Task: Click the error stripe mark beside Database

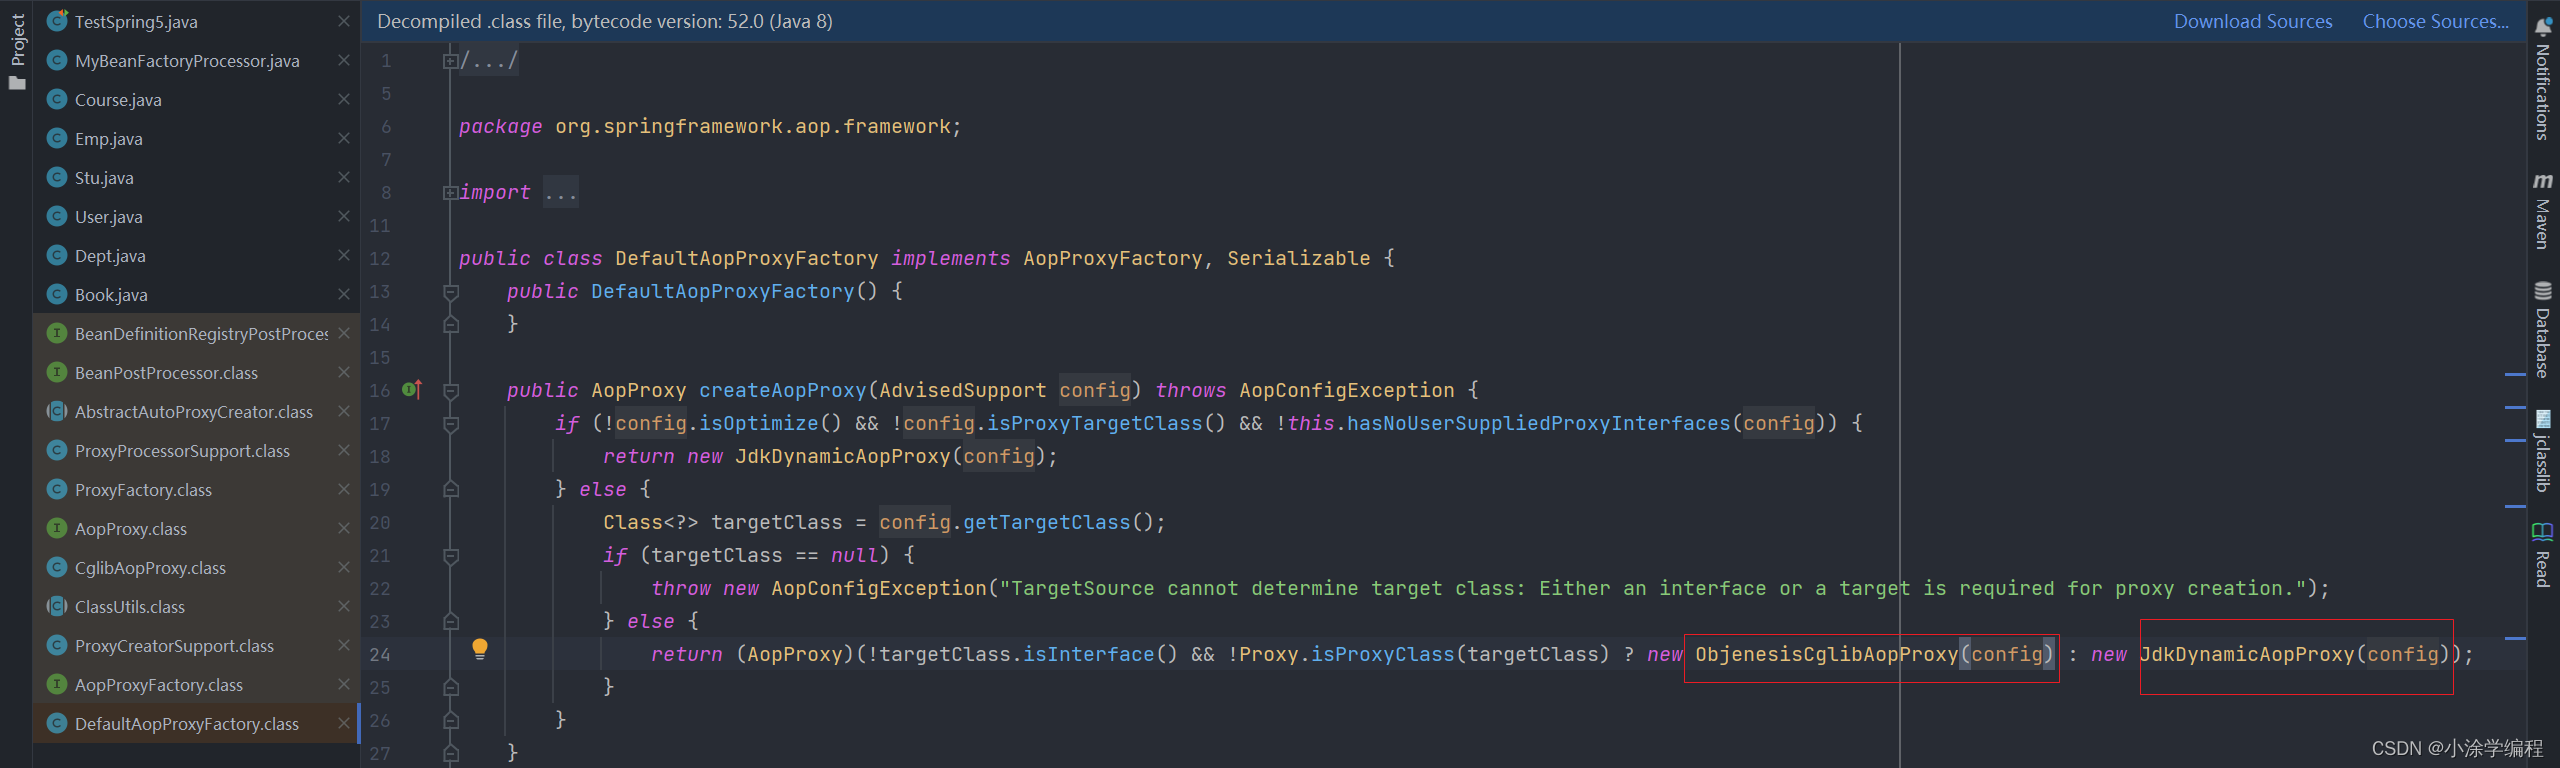Action: pyautogui.click(x=2516, y=375)
